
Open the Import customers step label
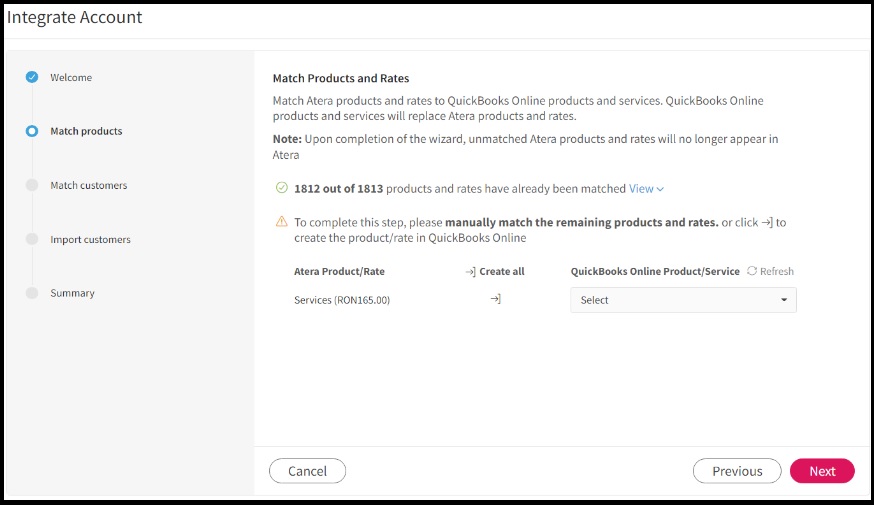90,239
